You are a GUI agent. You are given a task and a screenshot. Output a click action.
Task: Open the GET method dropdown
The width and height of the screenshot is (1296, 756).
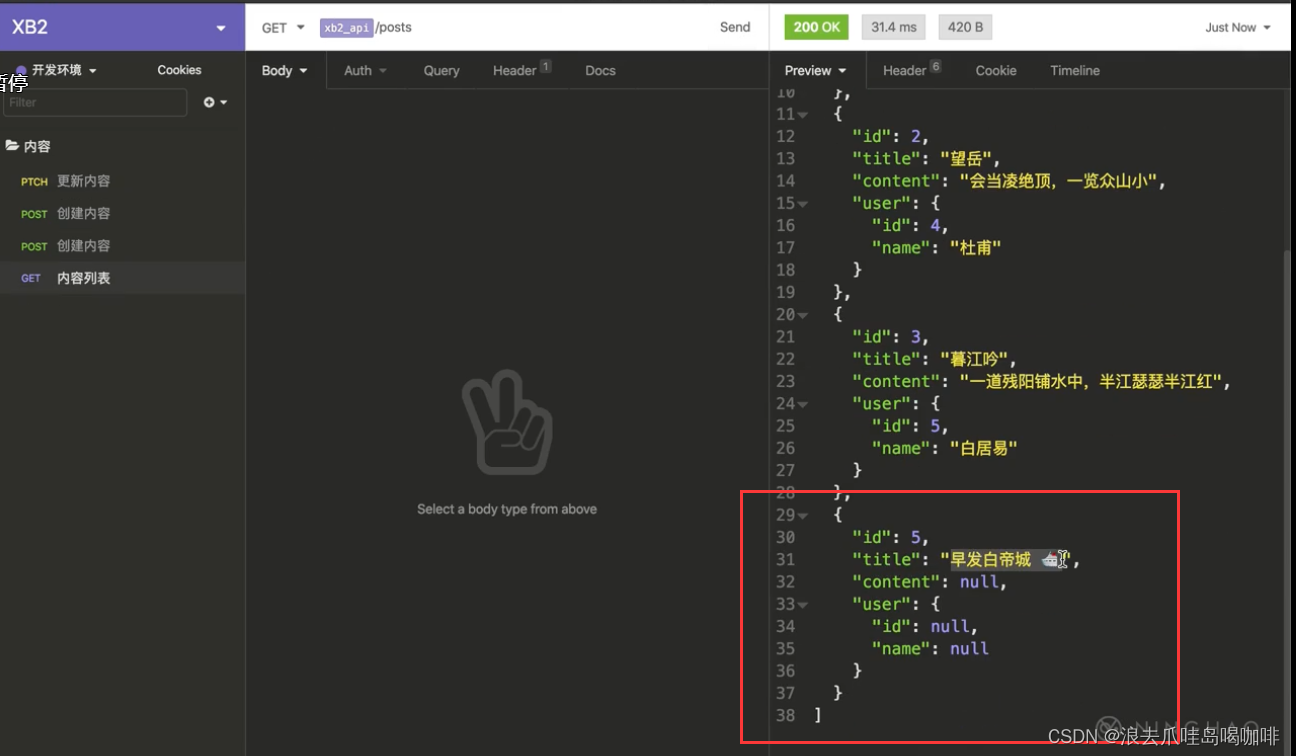pyautogui.click(x=283, y=28)
